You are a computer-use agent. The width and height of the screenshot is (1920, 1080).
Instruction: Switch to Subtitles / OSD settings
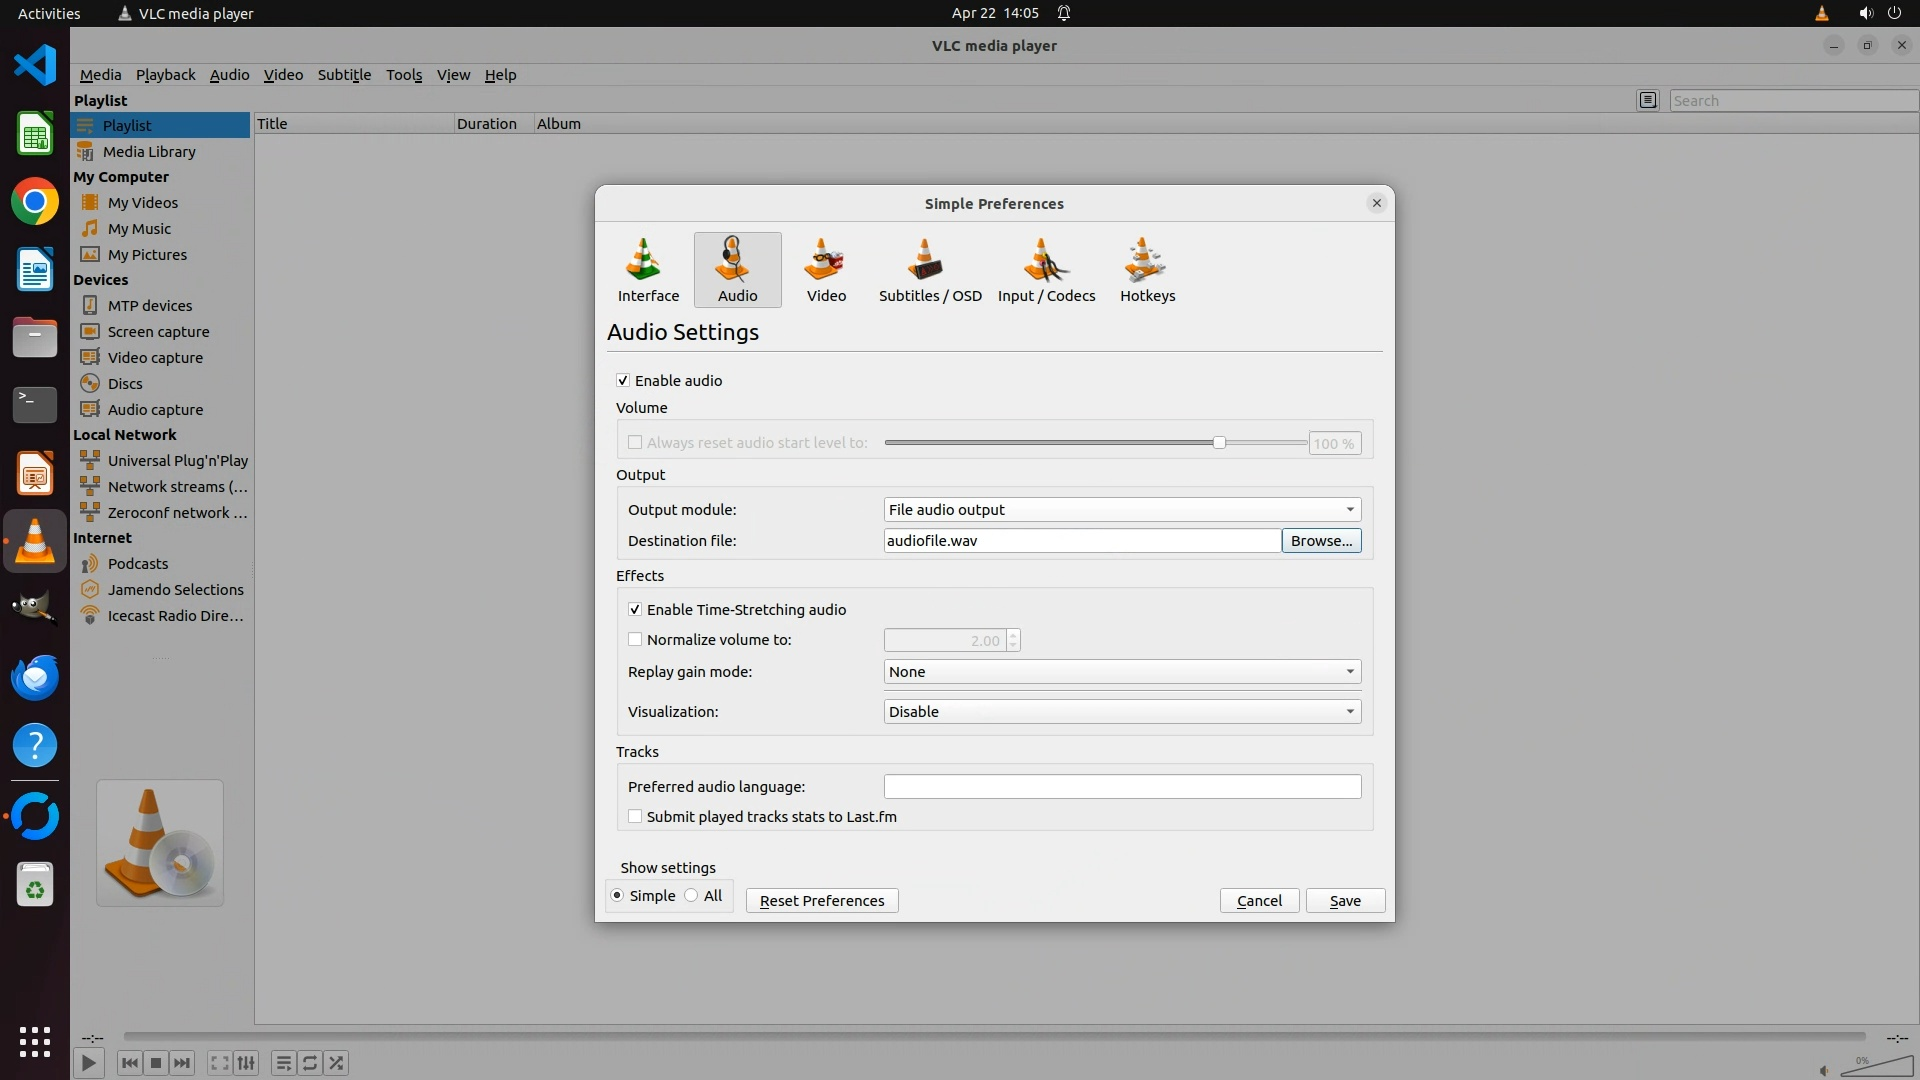click(x=929, y=270)
